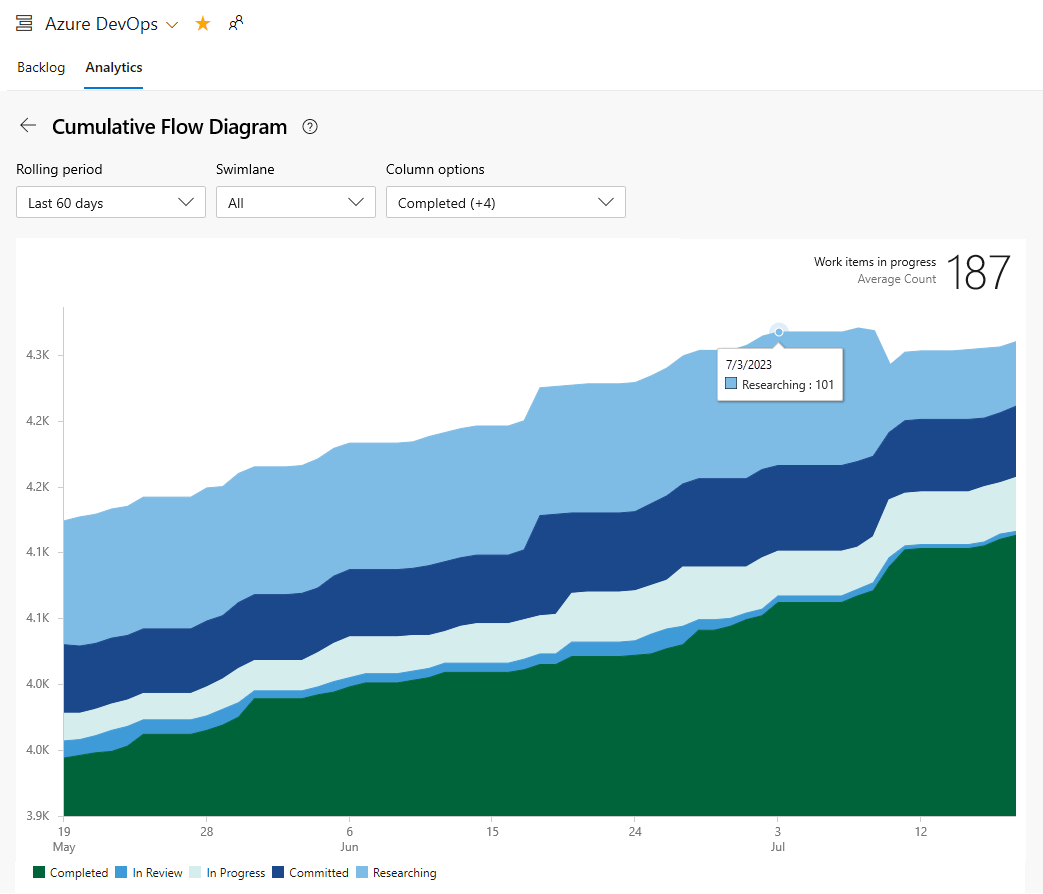Click the back arrow to leave the diagram

(x=27, y=126)
